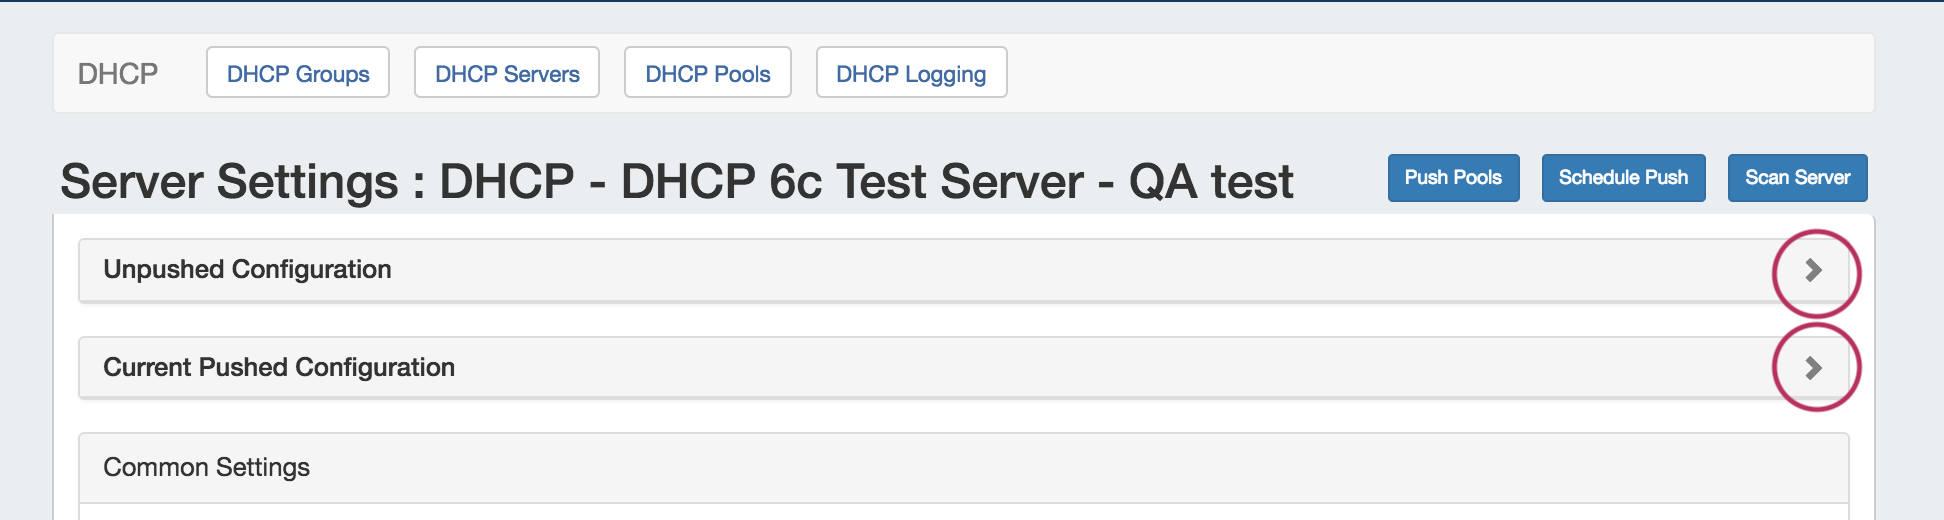Start a scan with Scan Server
The height and width of the screenshot is (520, 1944).
pyautogui.click(x=1797, y=178)
